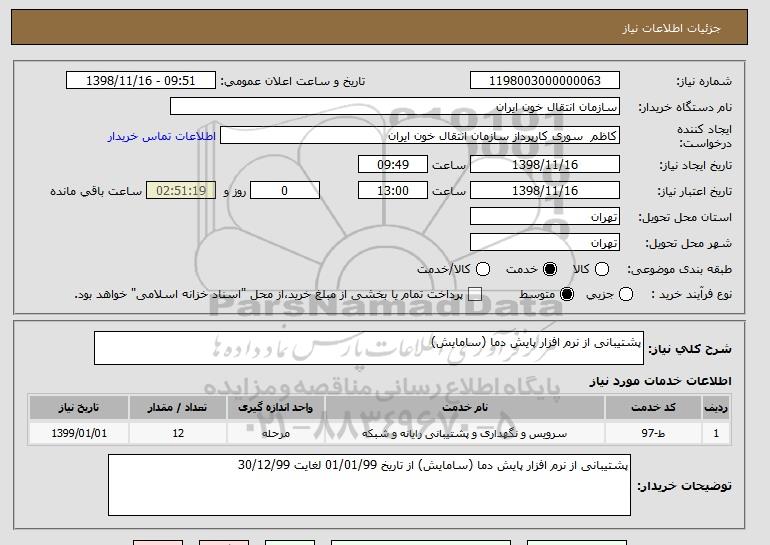Screen dimensions: 770x545
Task: Click the تعداد / مقدار column header
Action: click(x=177, y=408)
